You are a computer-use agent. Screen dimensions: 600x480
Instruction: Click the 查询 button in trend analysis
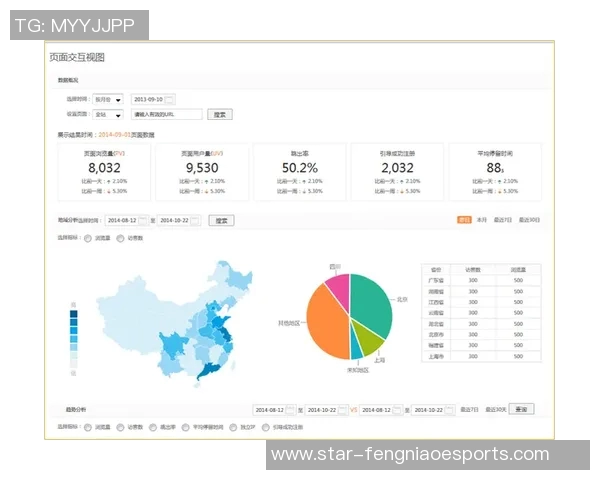point(521,409)
